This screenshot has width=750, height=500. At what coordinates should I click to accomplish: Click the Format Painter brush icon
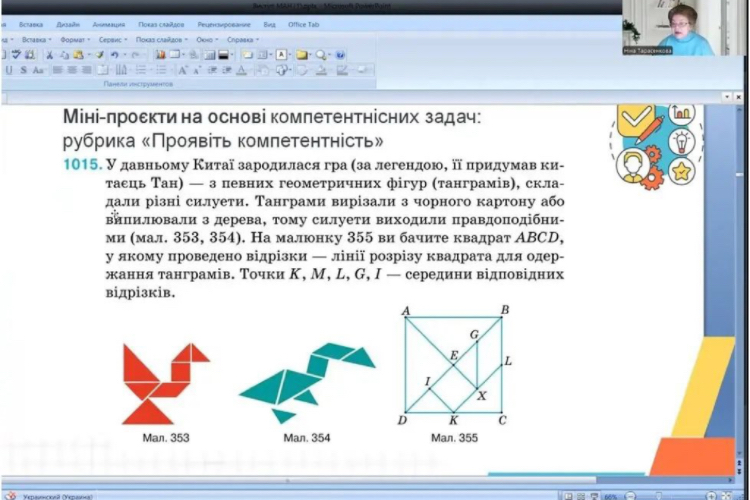(101, 55)
